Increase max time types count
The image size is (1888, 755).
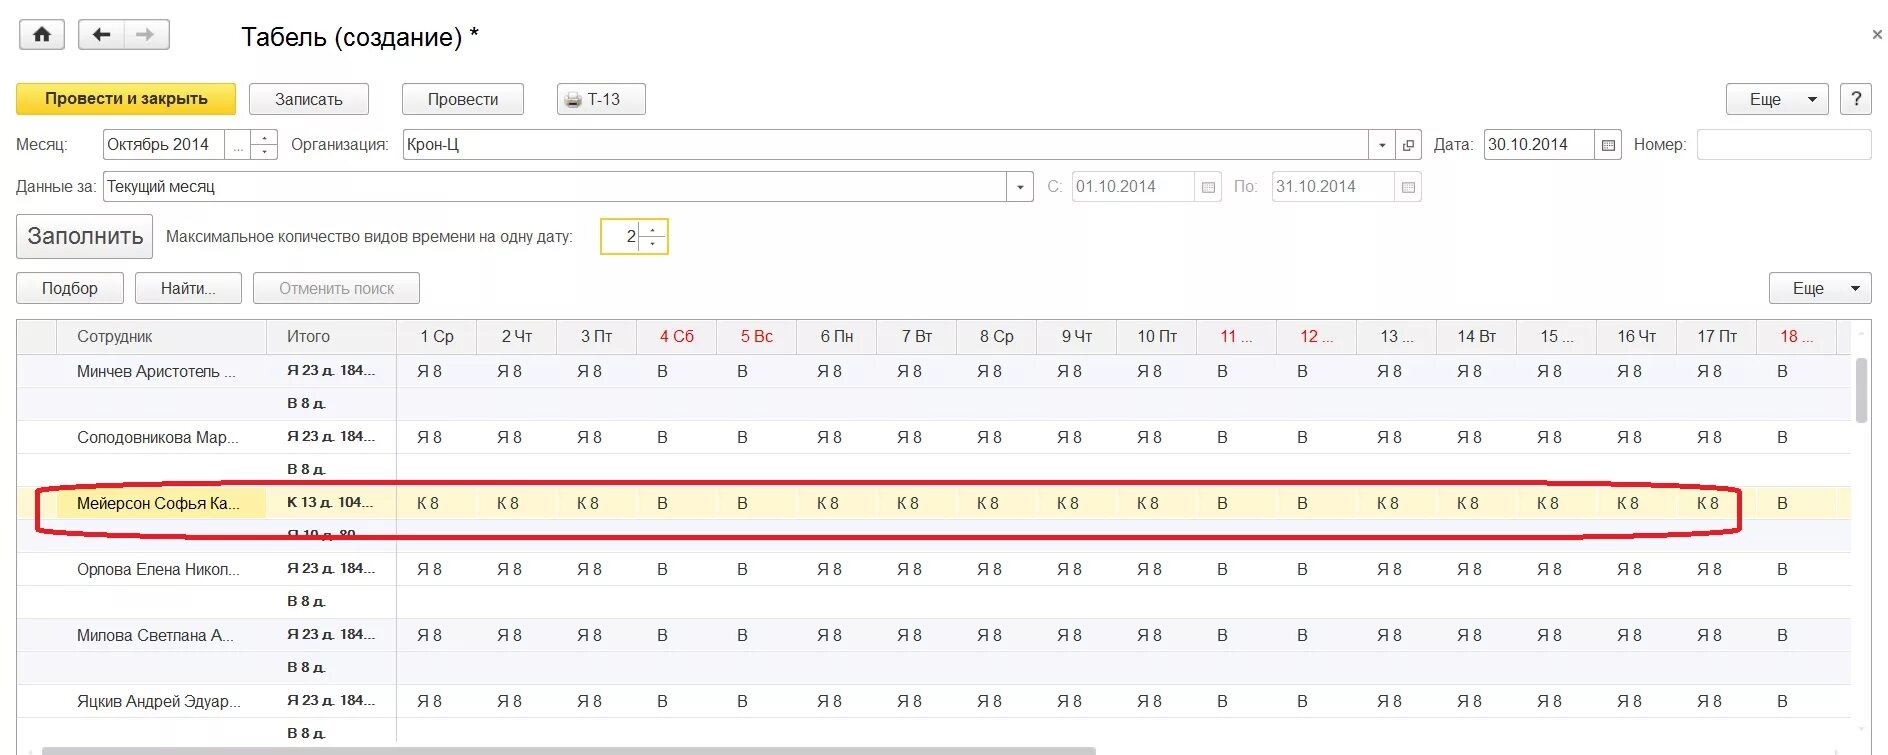(653, 230)
